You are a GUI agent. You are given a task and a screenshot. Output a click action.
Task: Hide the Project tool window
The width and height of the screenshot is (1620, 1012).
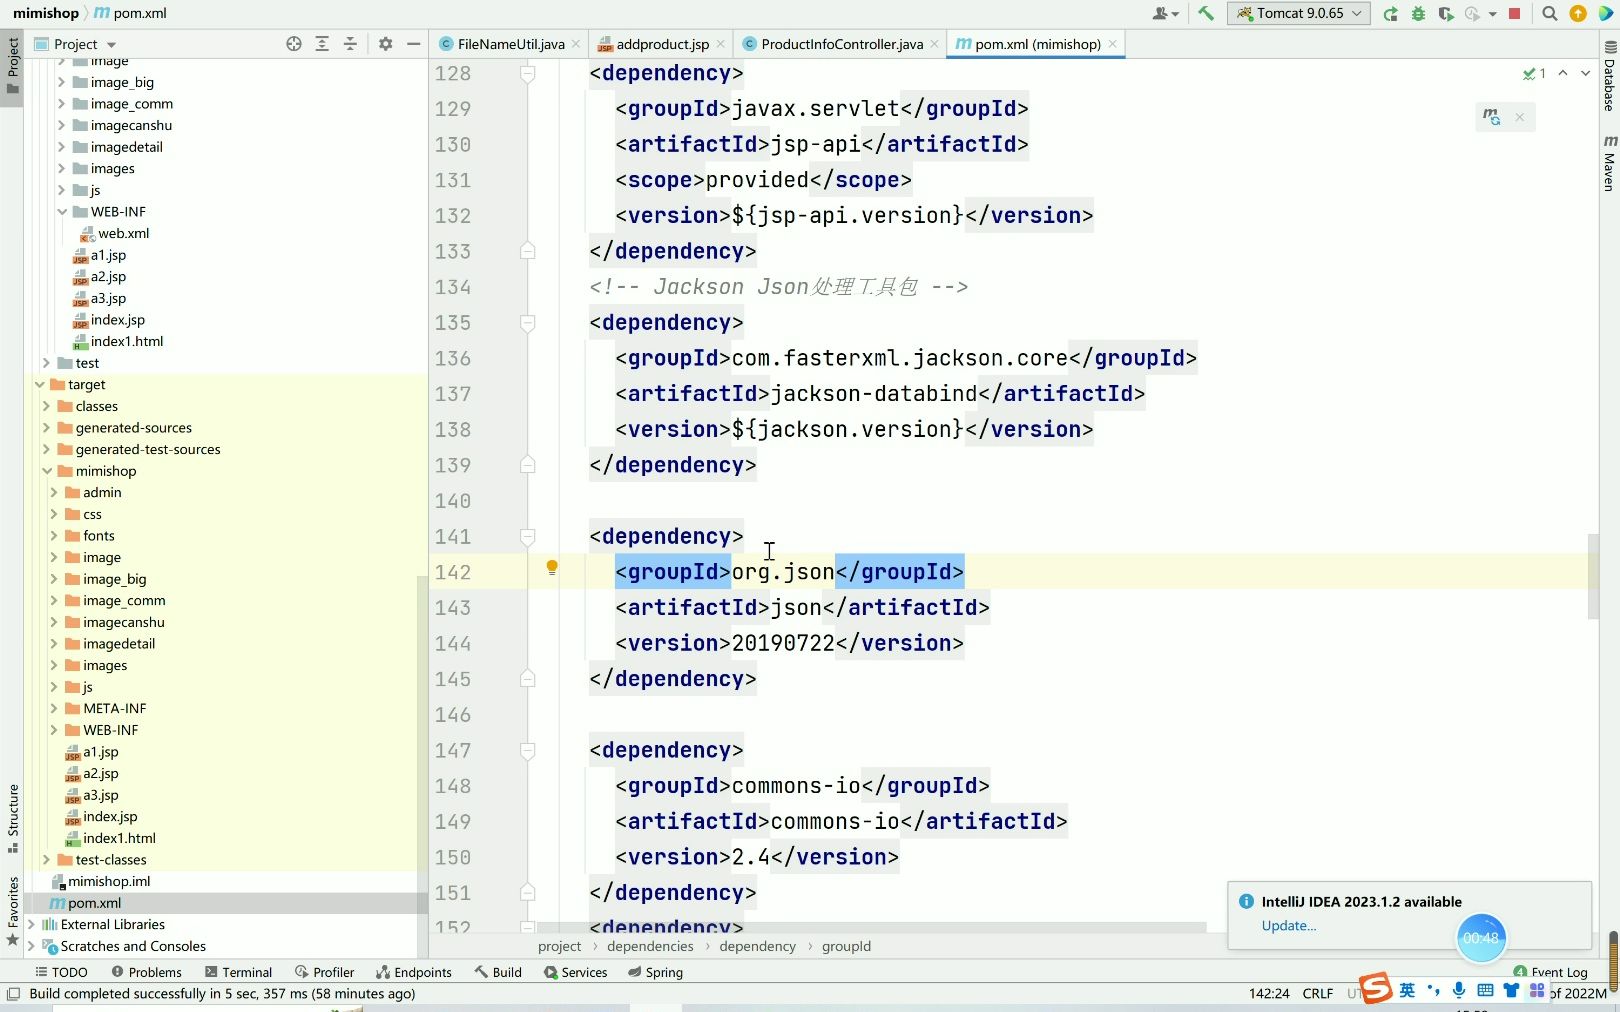(413, 44)
